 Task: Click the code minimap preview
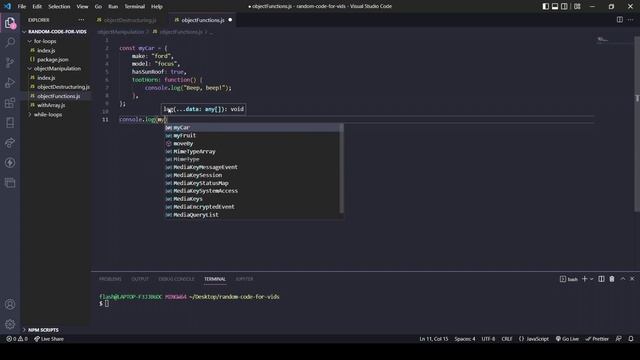(602, 40)
